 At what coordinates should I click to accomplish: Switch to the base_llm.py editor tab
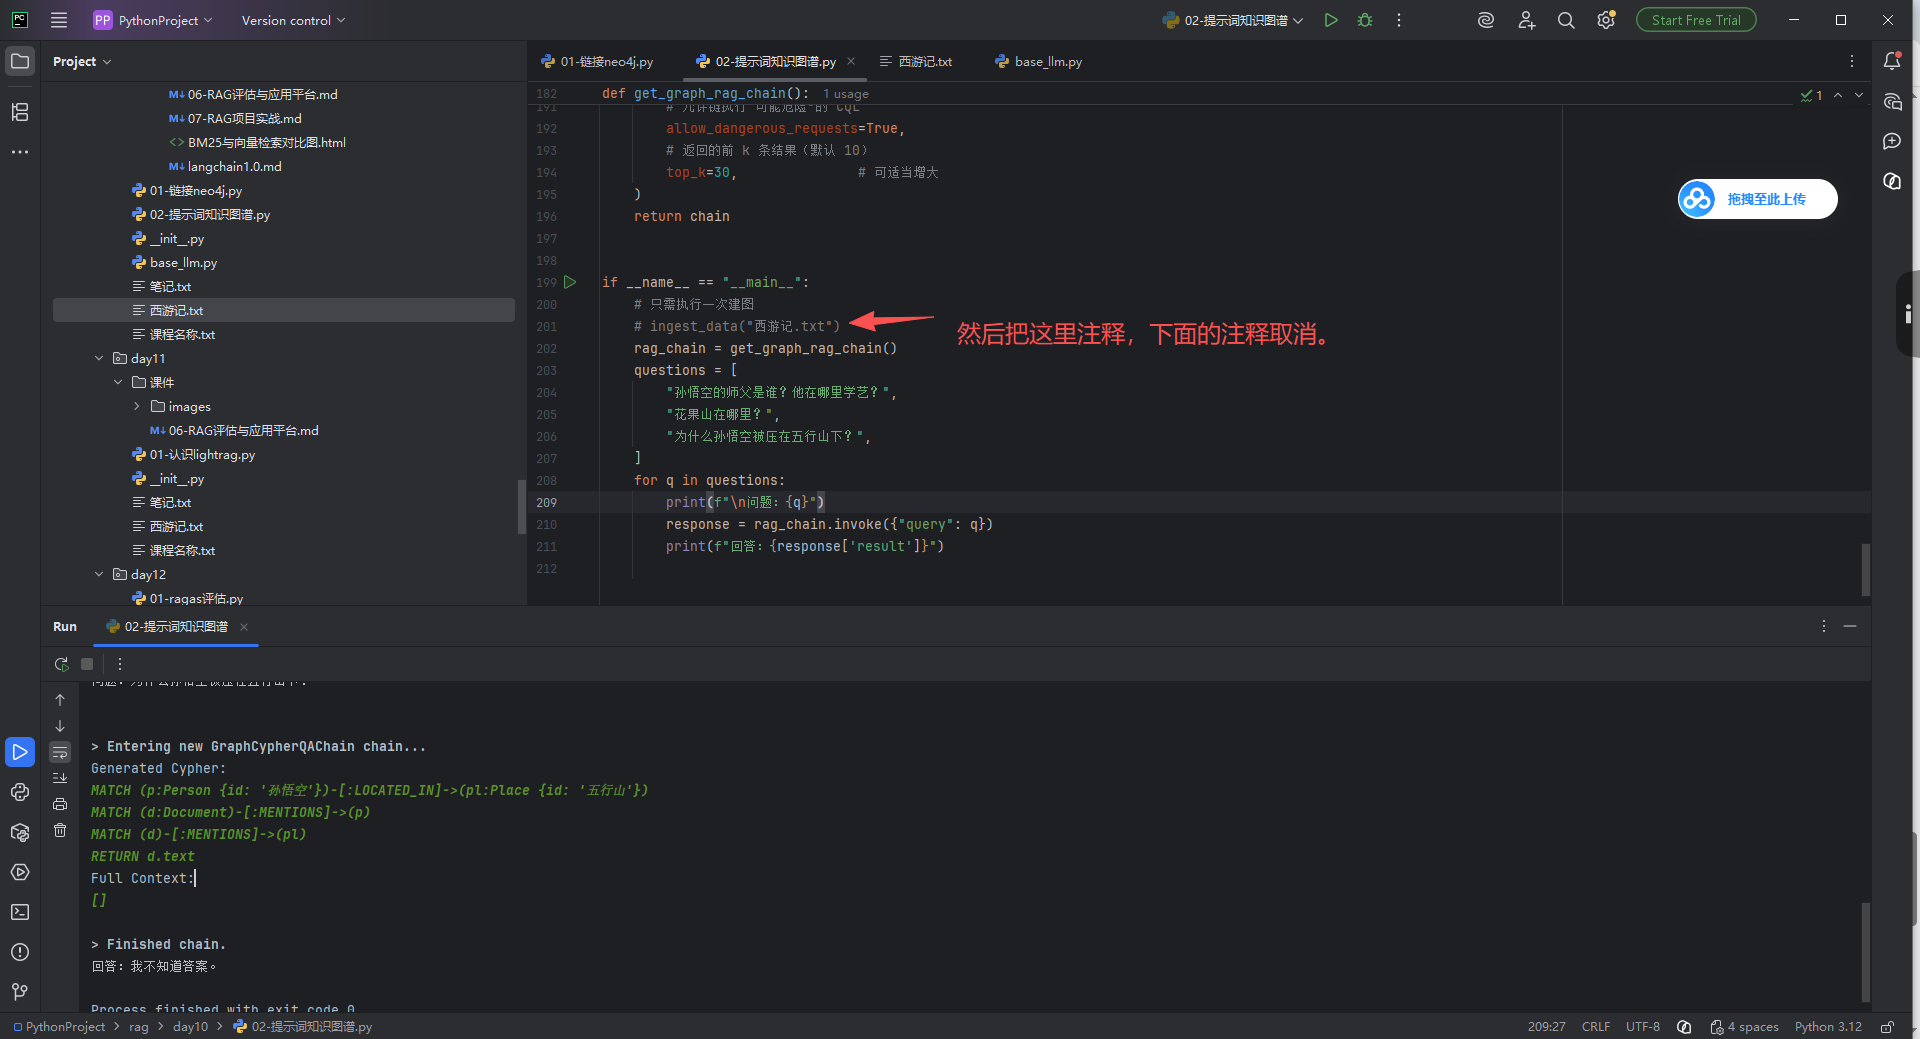pos(1038,61)
